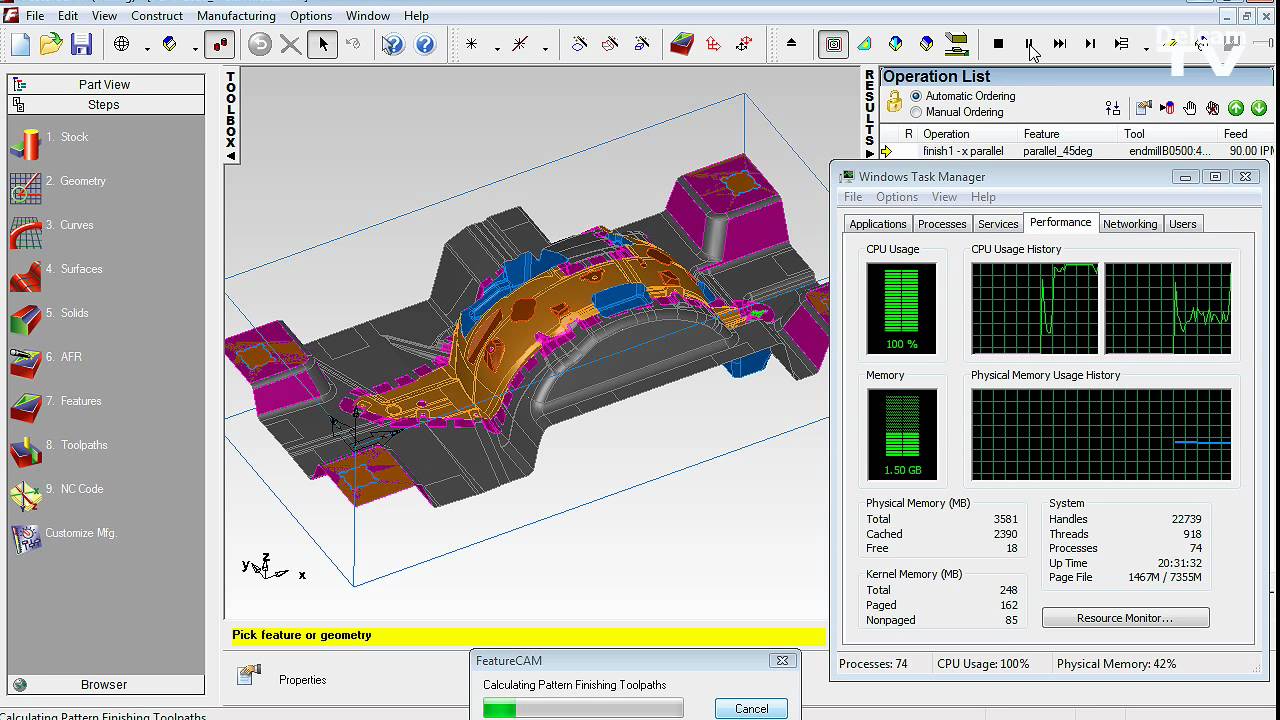Expand the globe view dropdown arrow
The height and width of the screenshot is (720, 1280).
pyautogui.click(x=146, y=47)
